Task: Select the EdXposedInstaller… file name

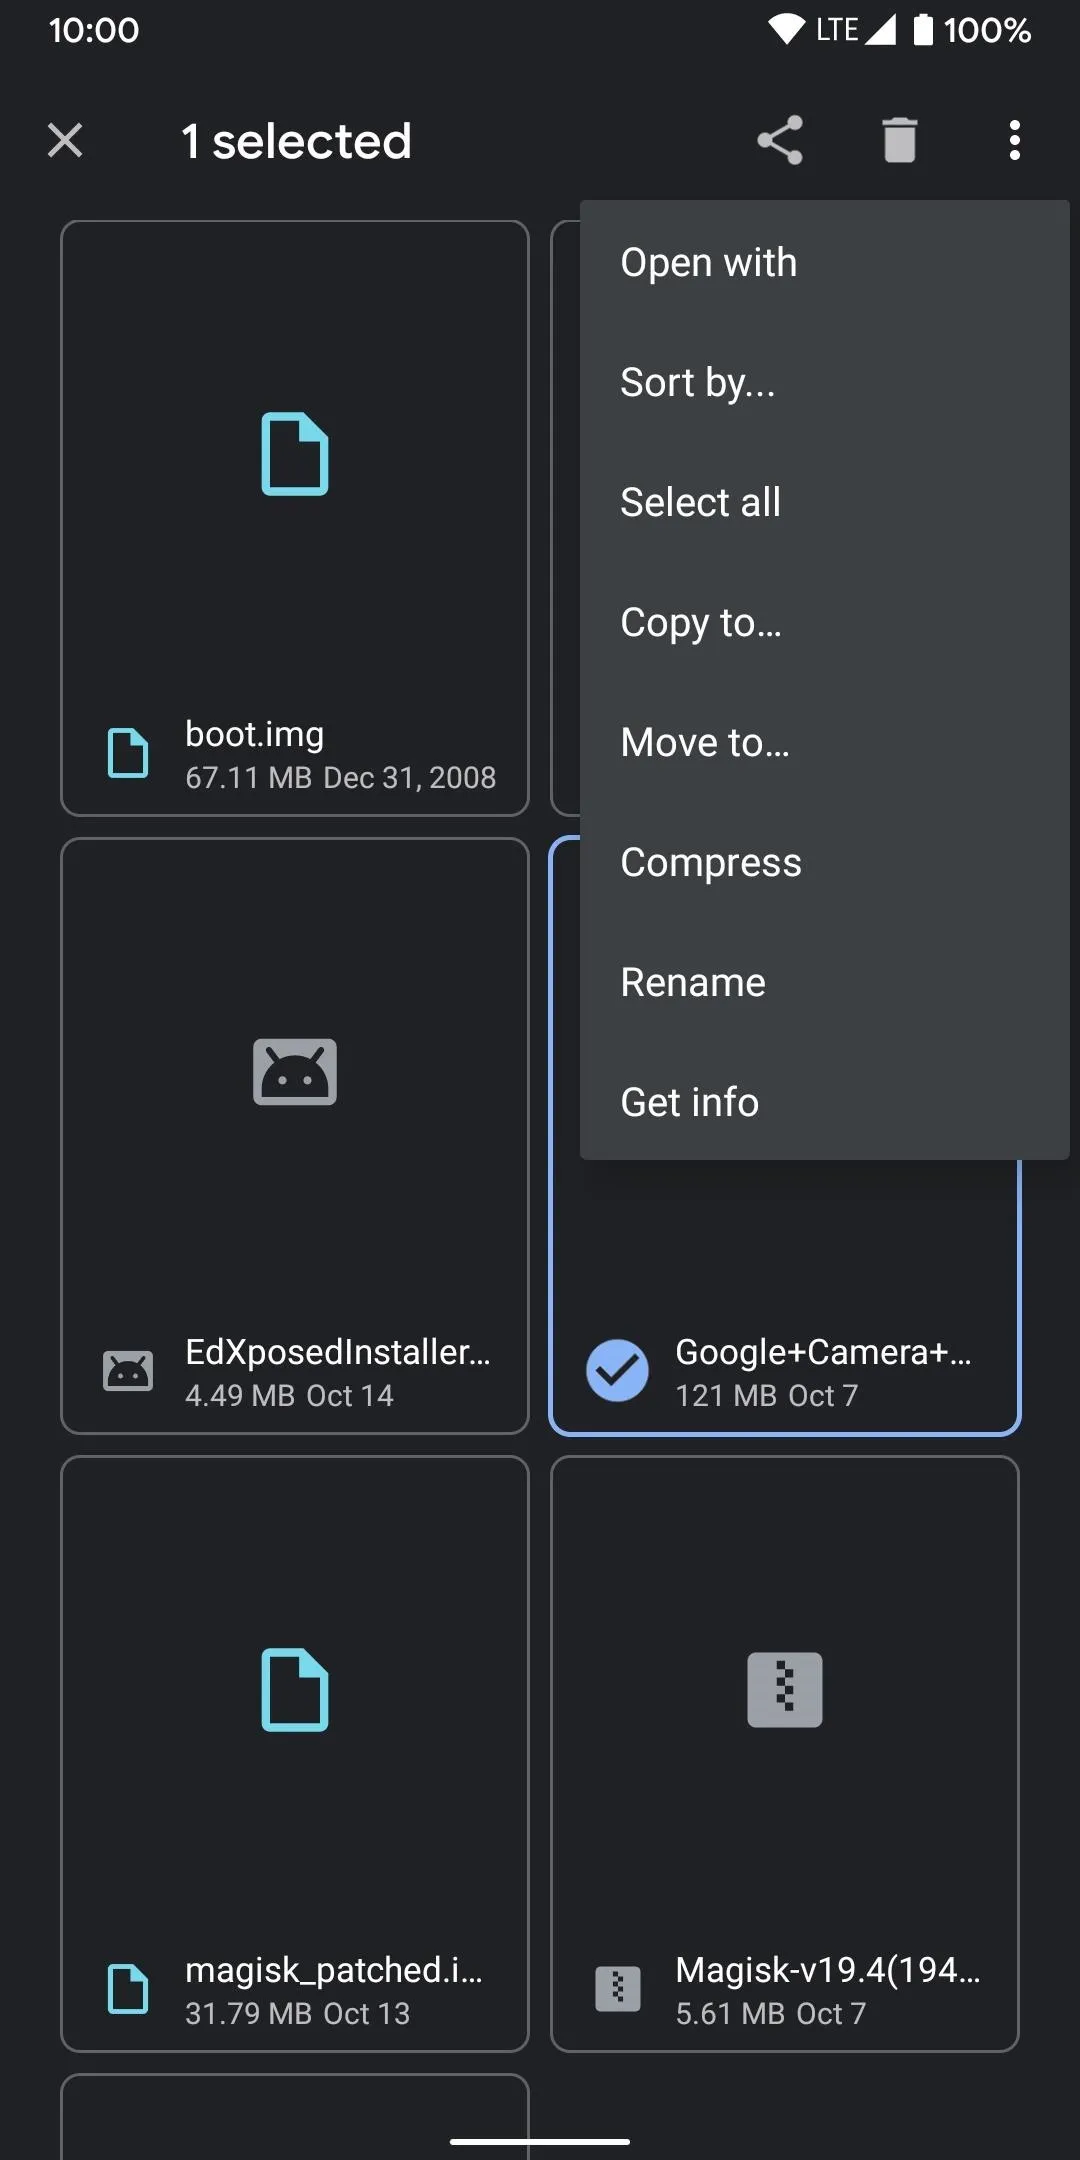Action: pyautogui.click(x=338, y=1352)
